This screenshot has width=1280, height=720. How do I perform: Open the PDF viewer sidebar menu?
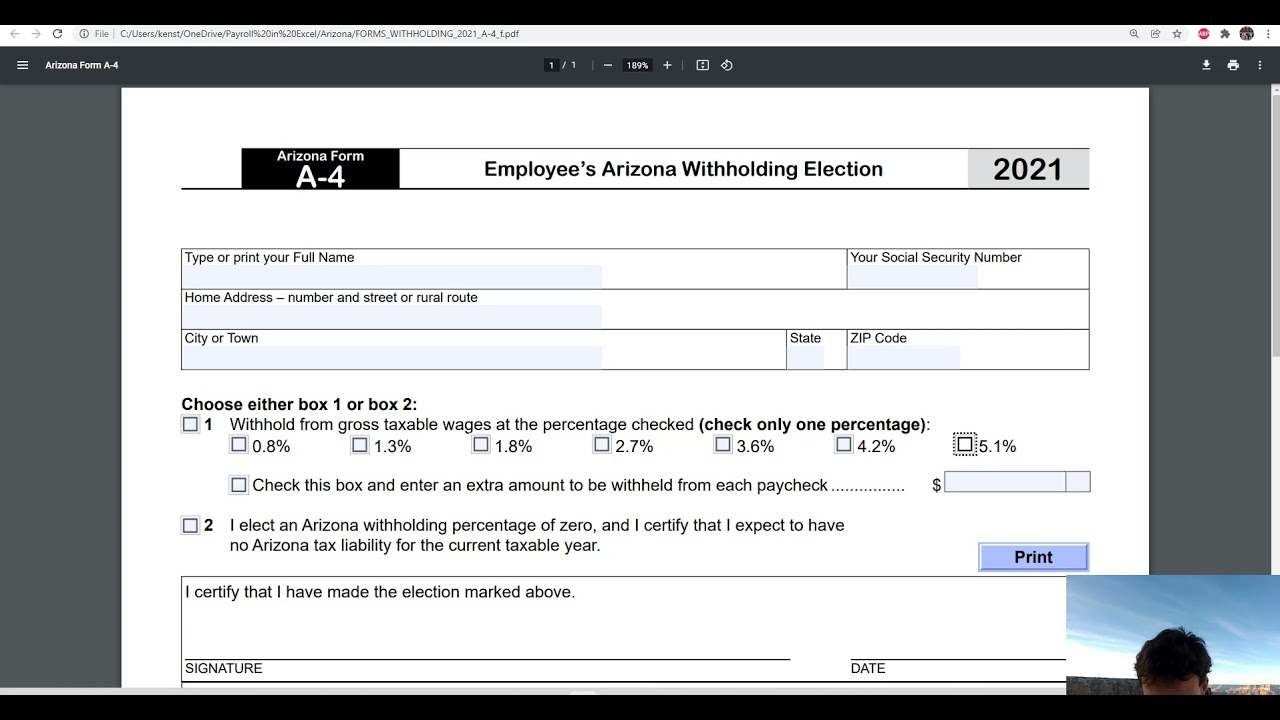(x=22, y=65)
